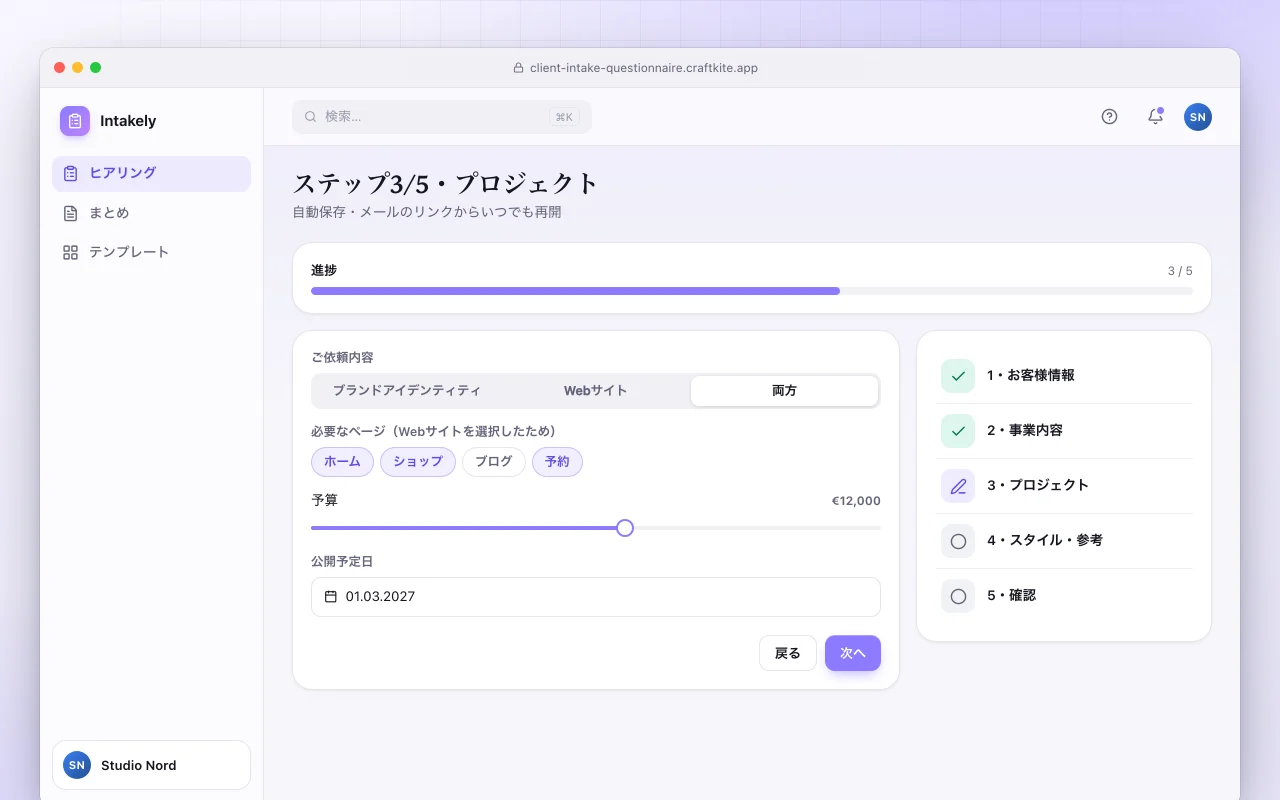The height and width of the screenshot is (800, 1280).
Task: Go to step 2・事業内容
Action: (x=1064, y=431)
